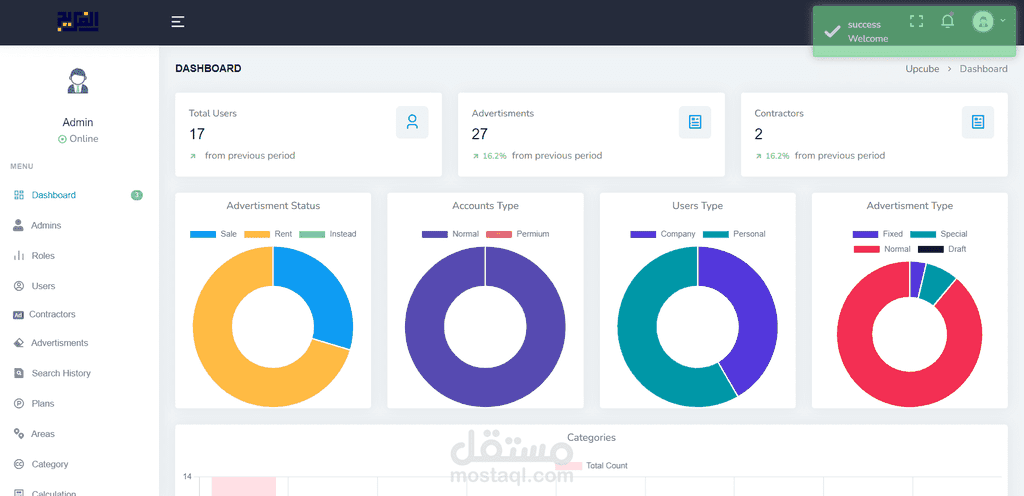Click the Advertisments card icon
The width and height of the screenshot is (1024, 496).
[x=695, y=122]
